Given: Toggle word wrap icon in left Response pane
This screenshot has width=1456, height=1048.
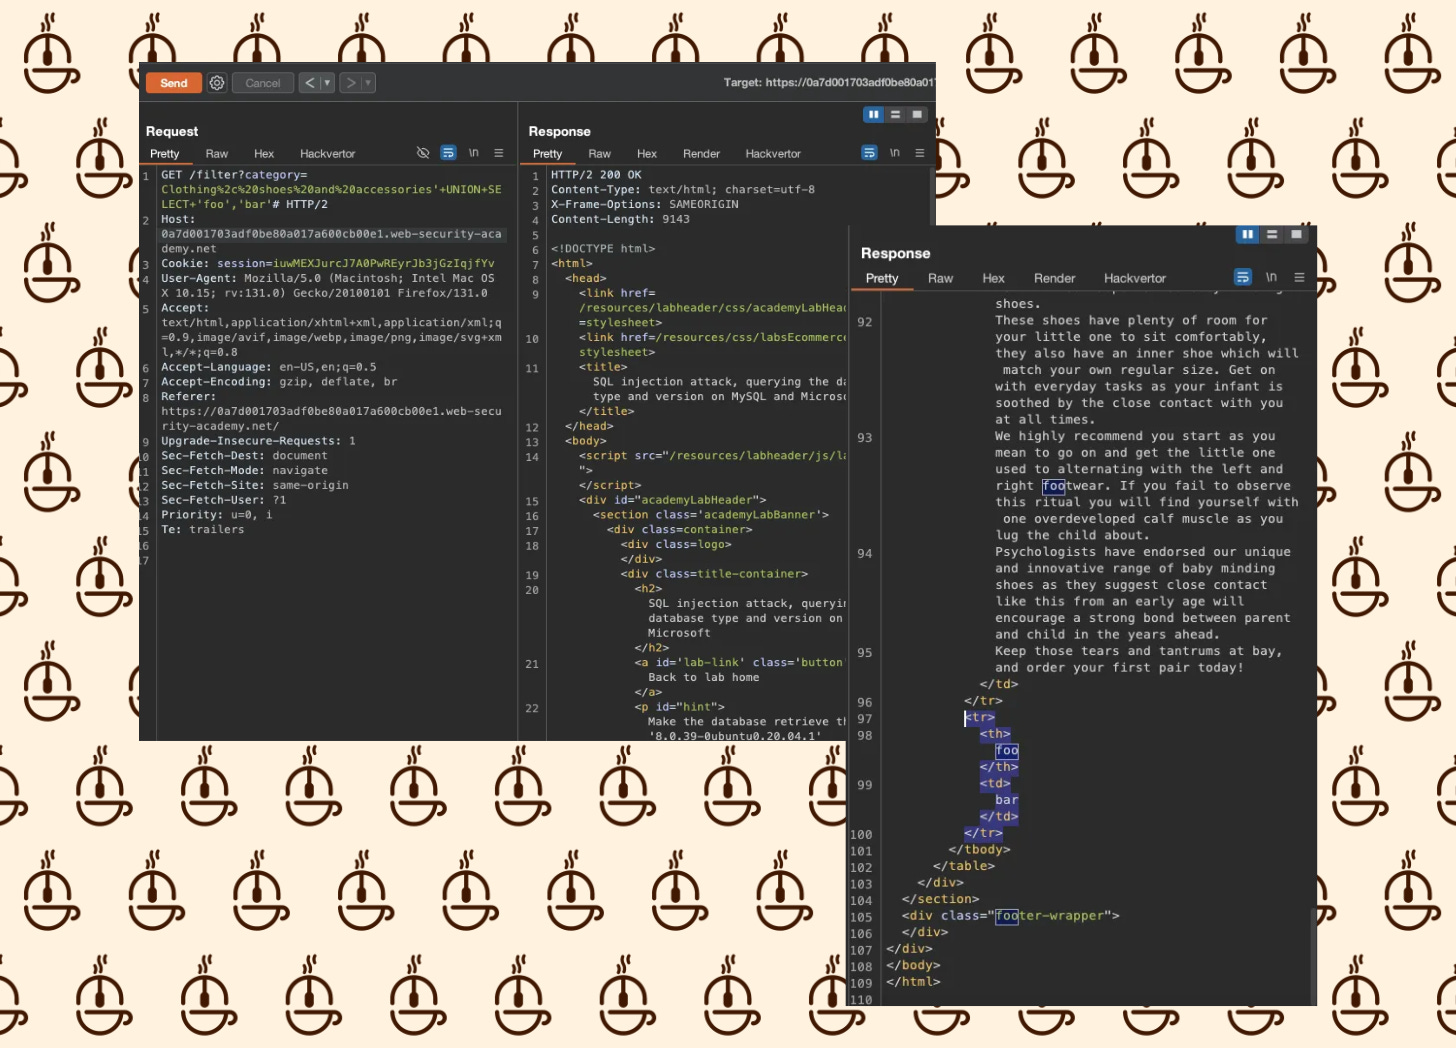Looking at the screenshot, I should point(869,153).
